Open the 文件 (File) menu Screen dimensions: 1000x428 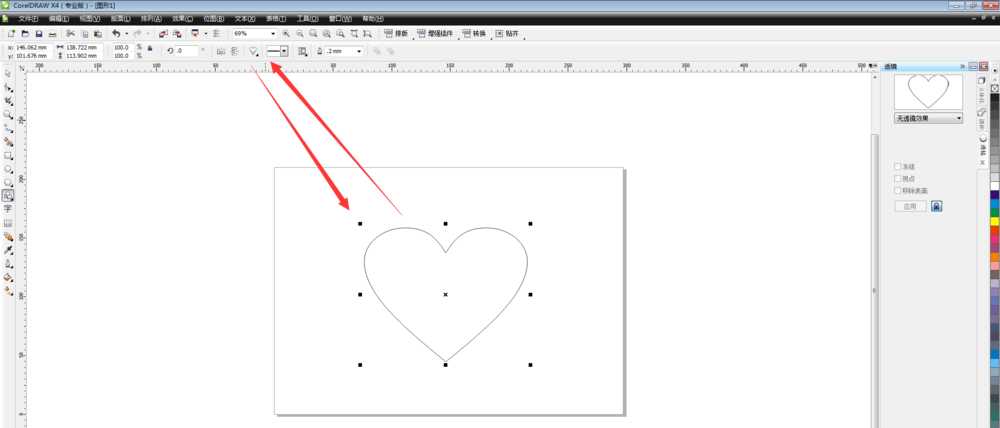[29, 19]
